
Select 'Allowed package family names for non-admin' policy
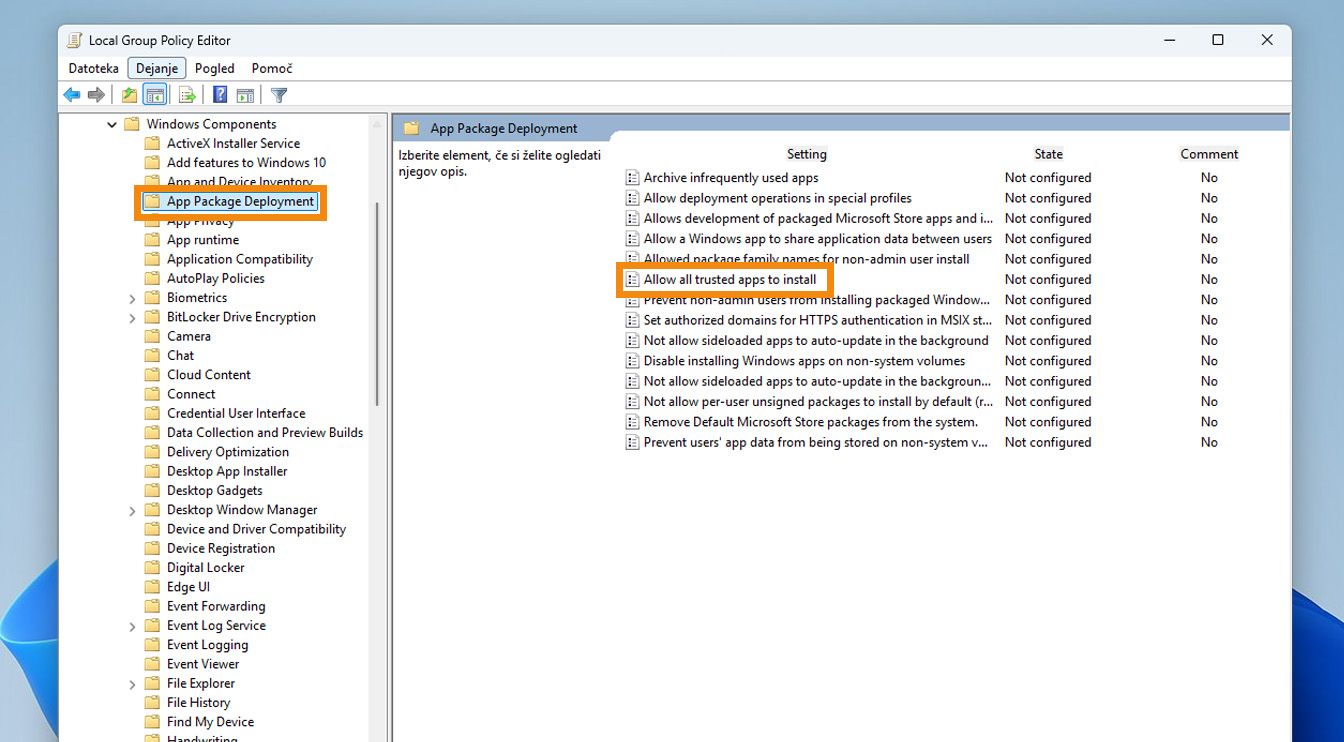click(806, 259)
